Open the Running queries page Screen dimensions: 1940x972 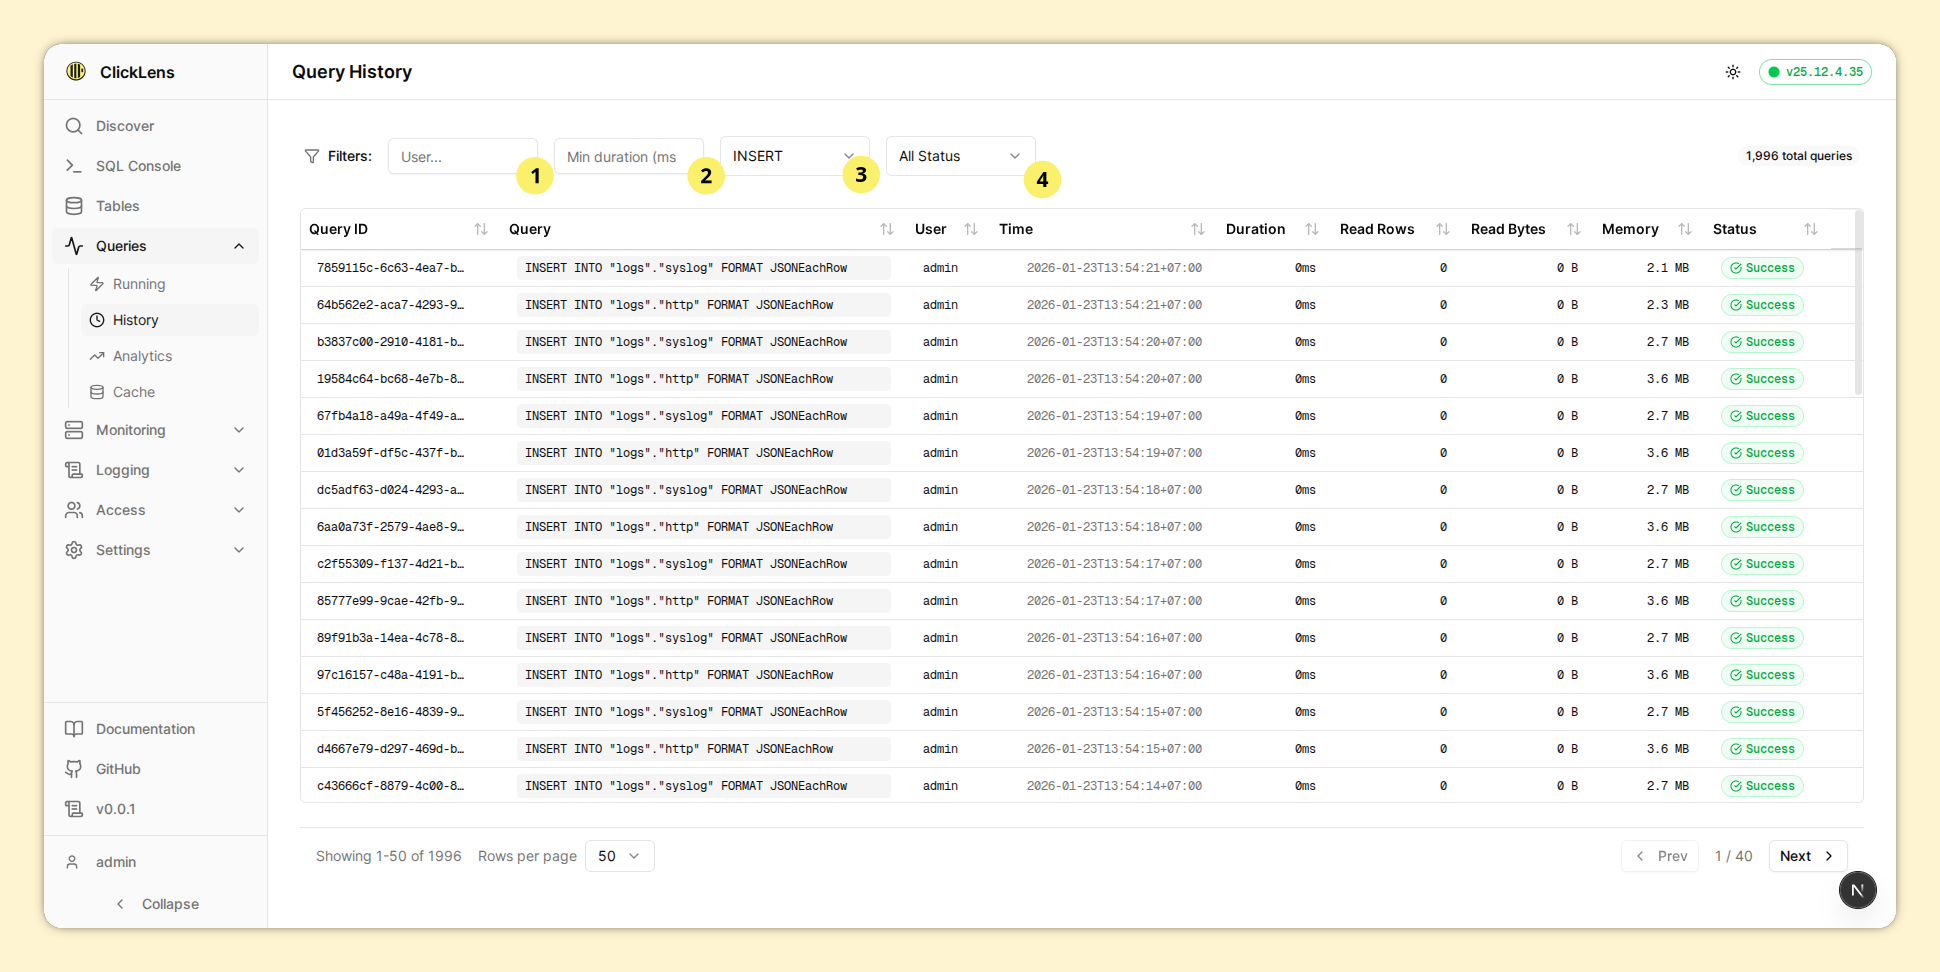pyautogui.click(x=139, y=284)
